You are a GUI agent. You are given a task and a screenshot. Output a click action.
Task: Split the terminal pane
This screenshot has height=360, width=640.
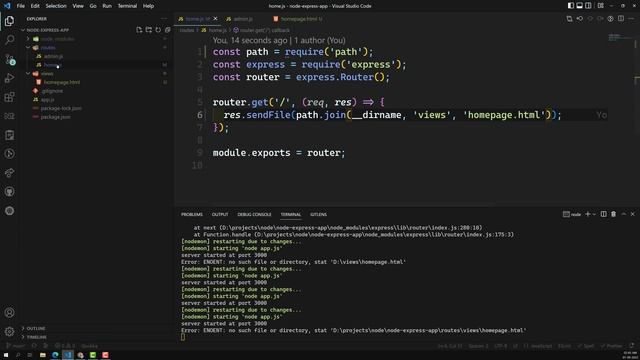coord(604,214)
